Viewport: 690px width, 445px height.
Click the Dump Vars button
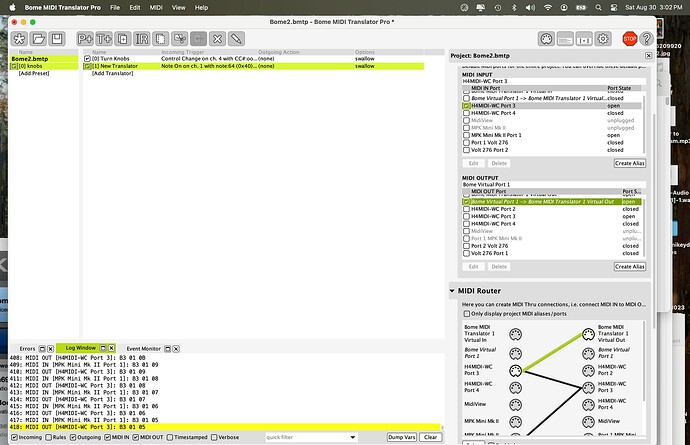[401, 437]
